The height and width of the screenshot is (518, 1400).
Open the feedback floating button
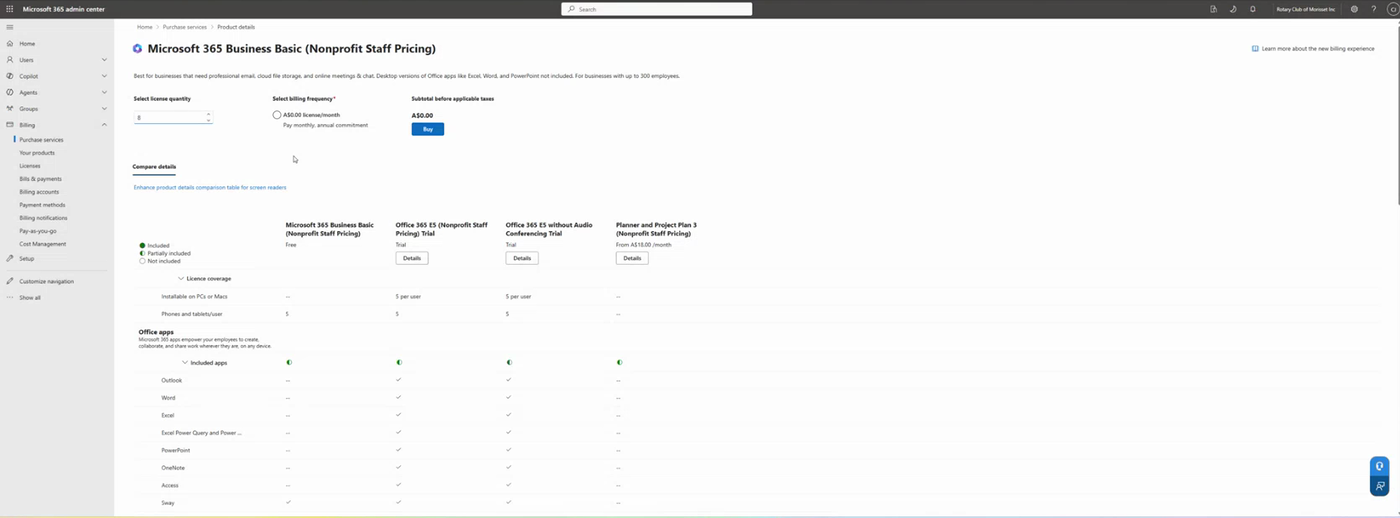click(1379, 486)
